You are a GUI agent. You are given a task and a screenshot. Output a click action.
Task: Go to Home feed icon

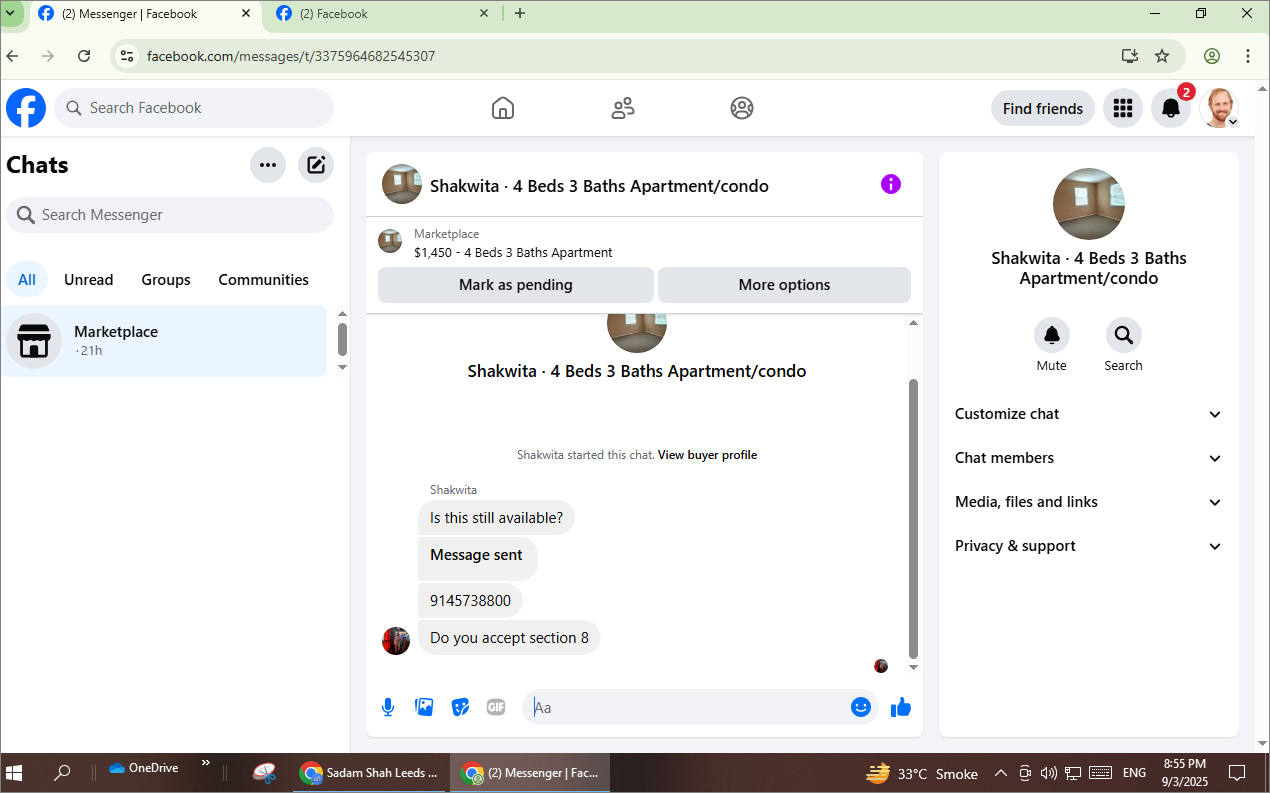[x=503, y=108]
